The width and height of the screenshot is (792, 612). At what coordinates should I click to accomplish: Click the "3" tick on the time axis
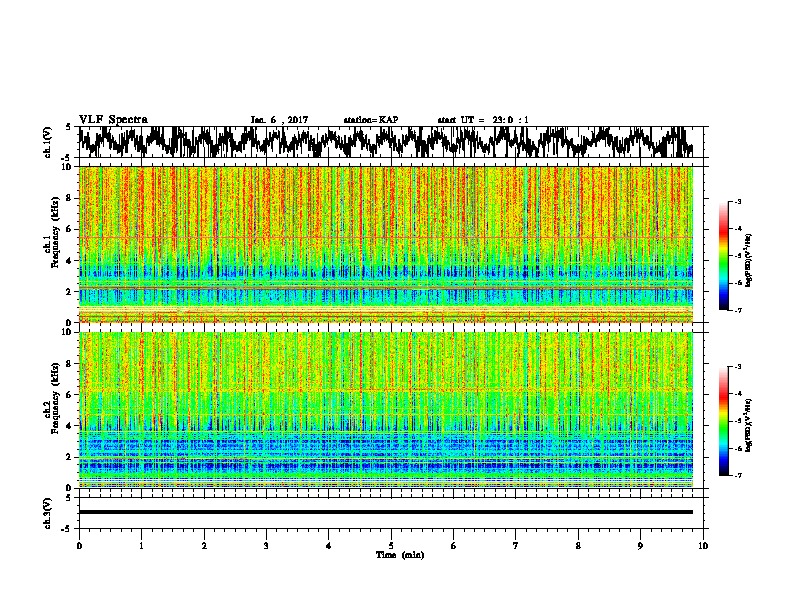pos(266,546)
